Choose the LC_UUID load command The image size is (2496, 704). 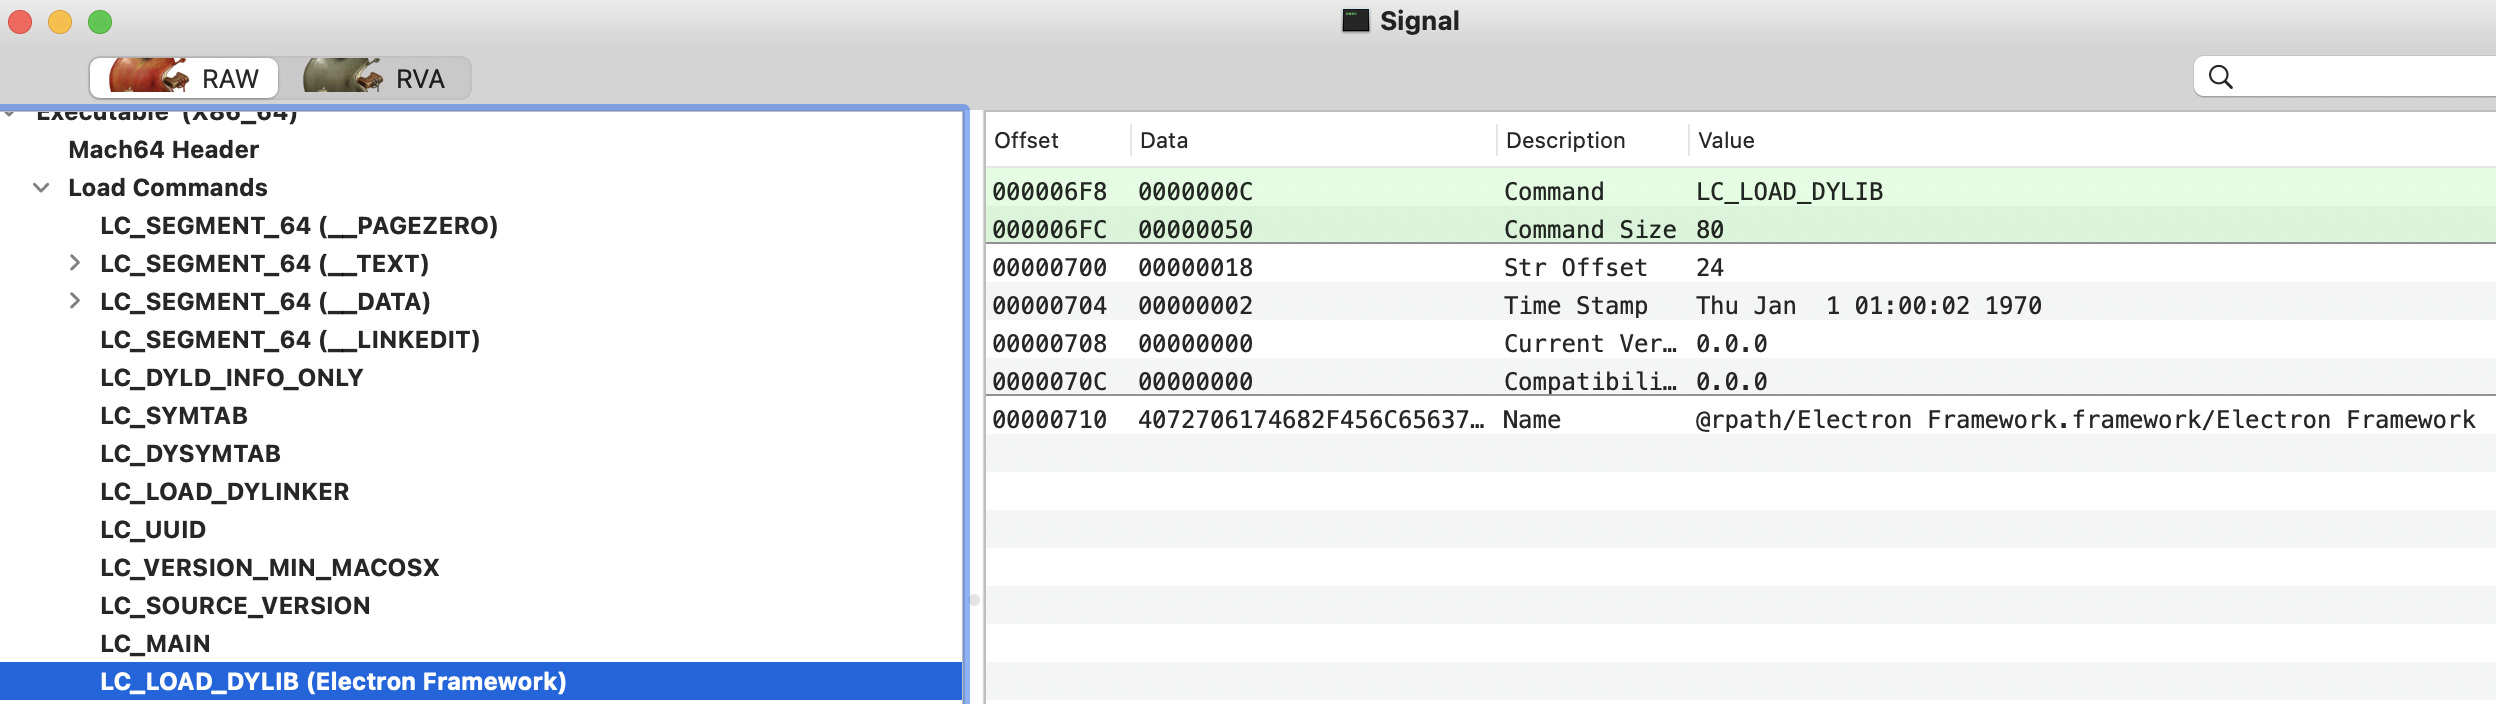coord(152,530)
